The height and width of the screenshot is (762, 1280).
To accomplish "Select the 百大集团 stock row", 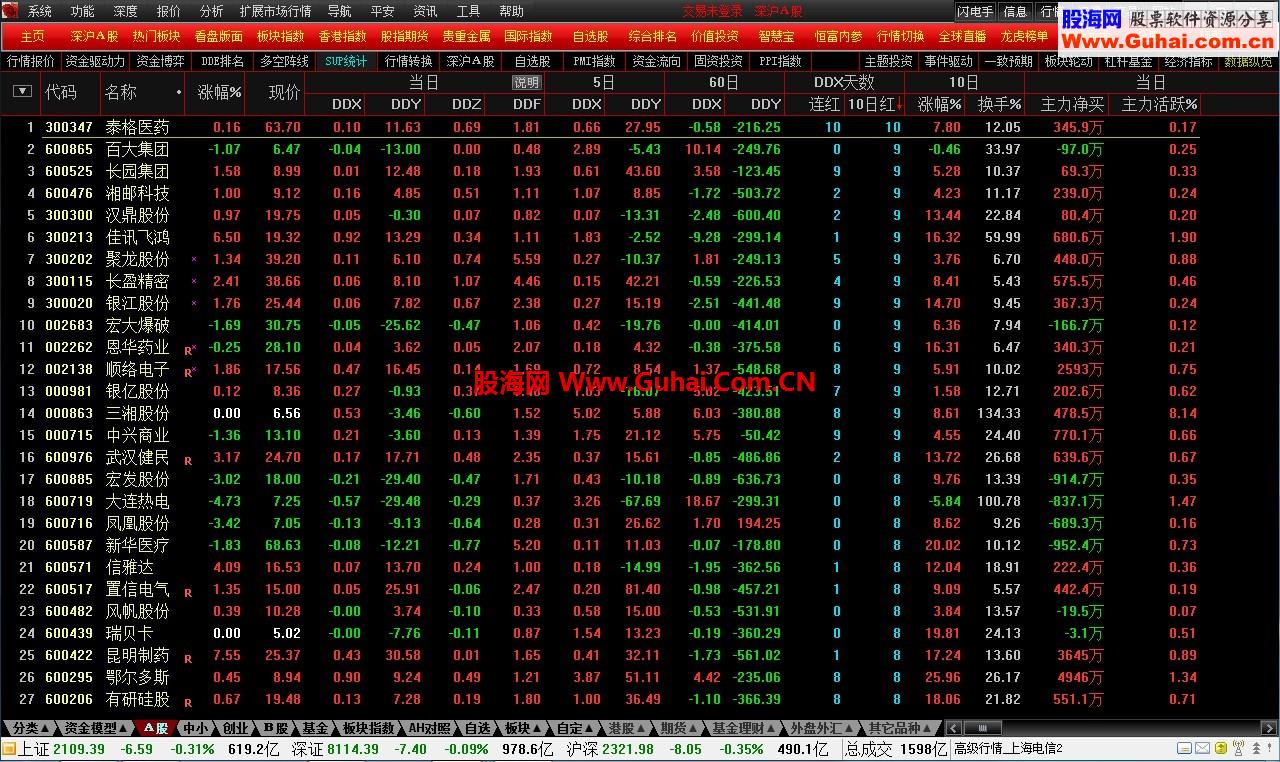I will [600, 149].
